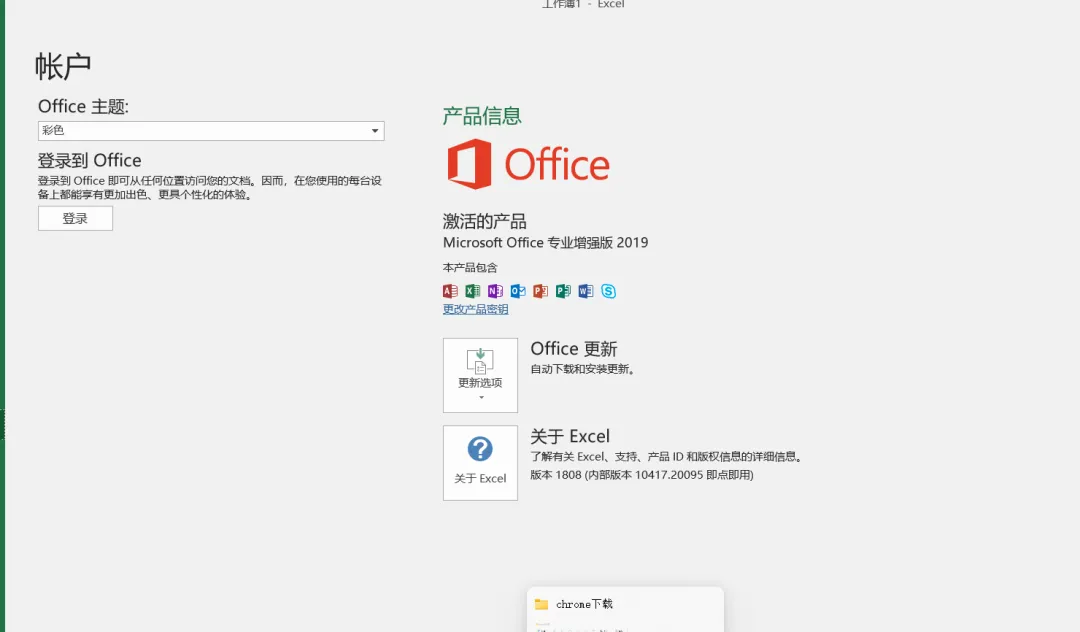This screenshot has width=1080, height=632.
Task: Click the Office 更新 heading
Action: pos(574,349)
